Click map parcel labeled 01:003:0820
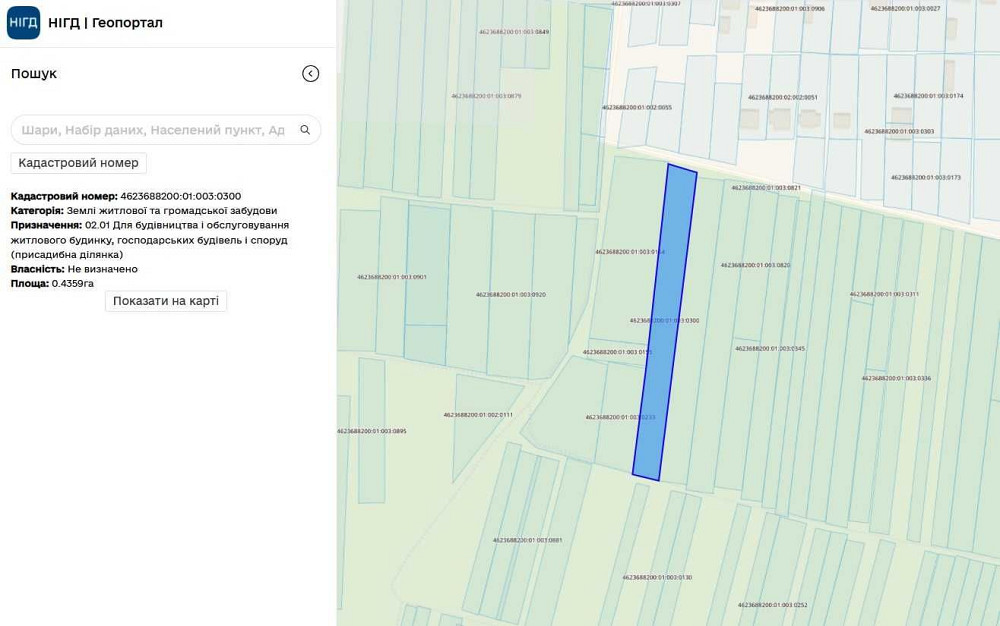This screenshot has height=626, width=1000. coord(755,266)
